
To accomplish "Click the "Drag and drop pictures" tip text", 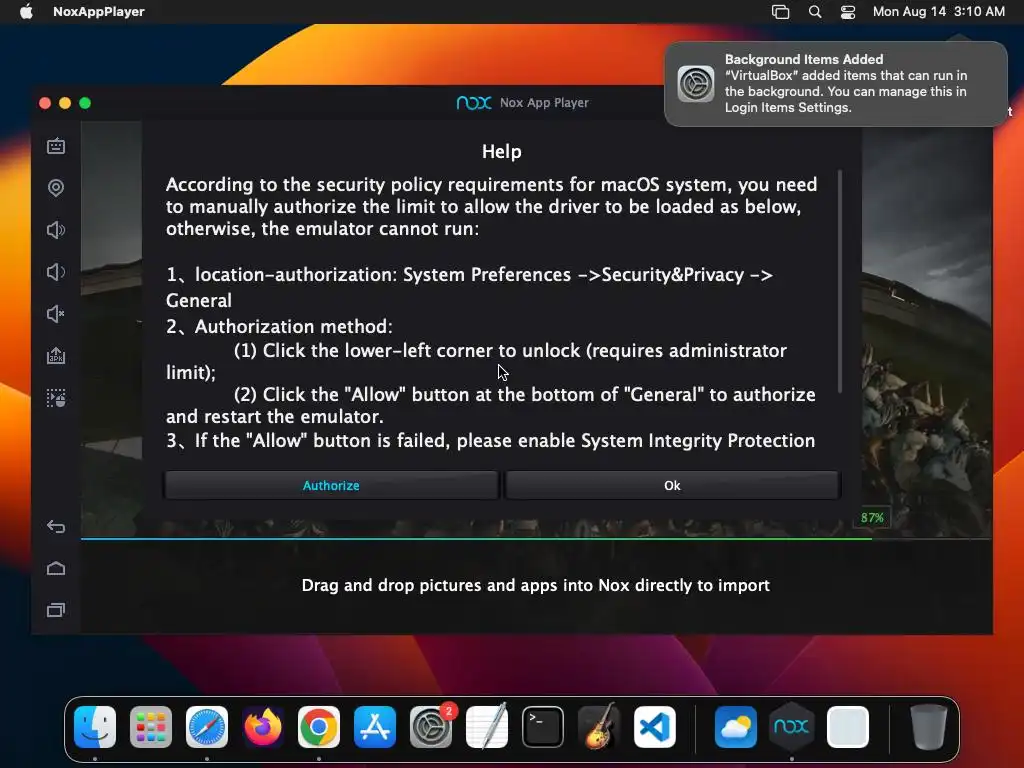I will [x=536, y=585].
